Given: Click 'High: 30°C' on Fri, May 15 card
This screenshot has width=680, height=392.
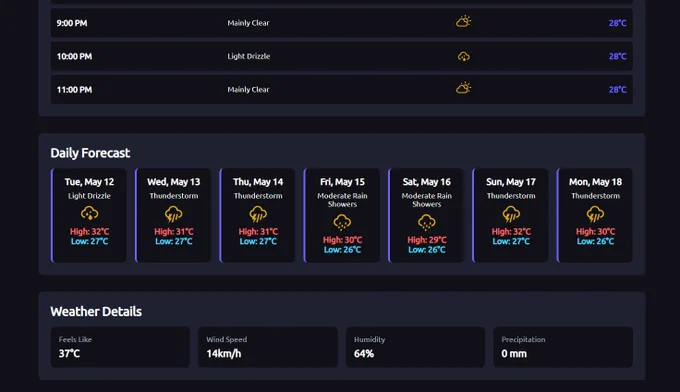Looking at the screenshot, I should pos(342,240).
